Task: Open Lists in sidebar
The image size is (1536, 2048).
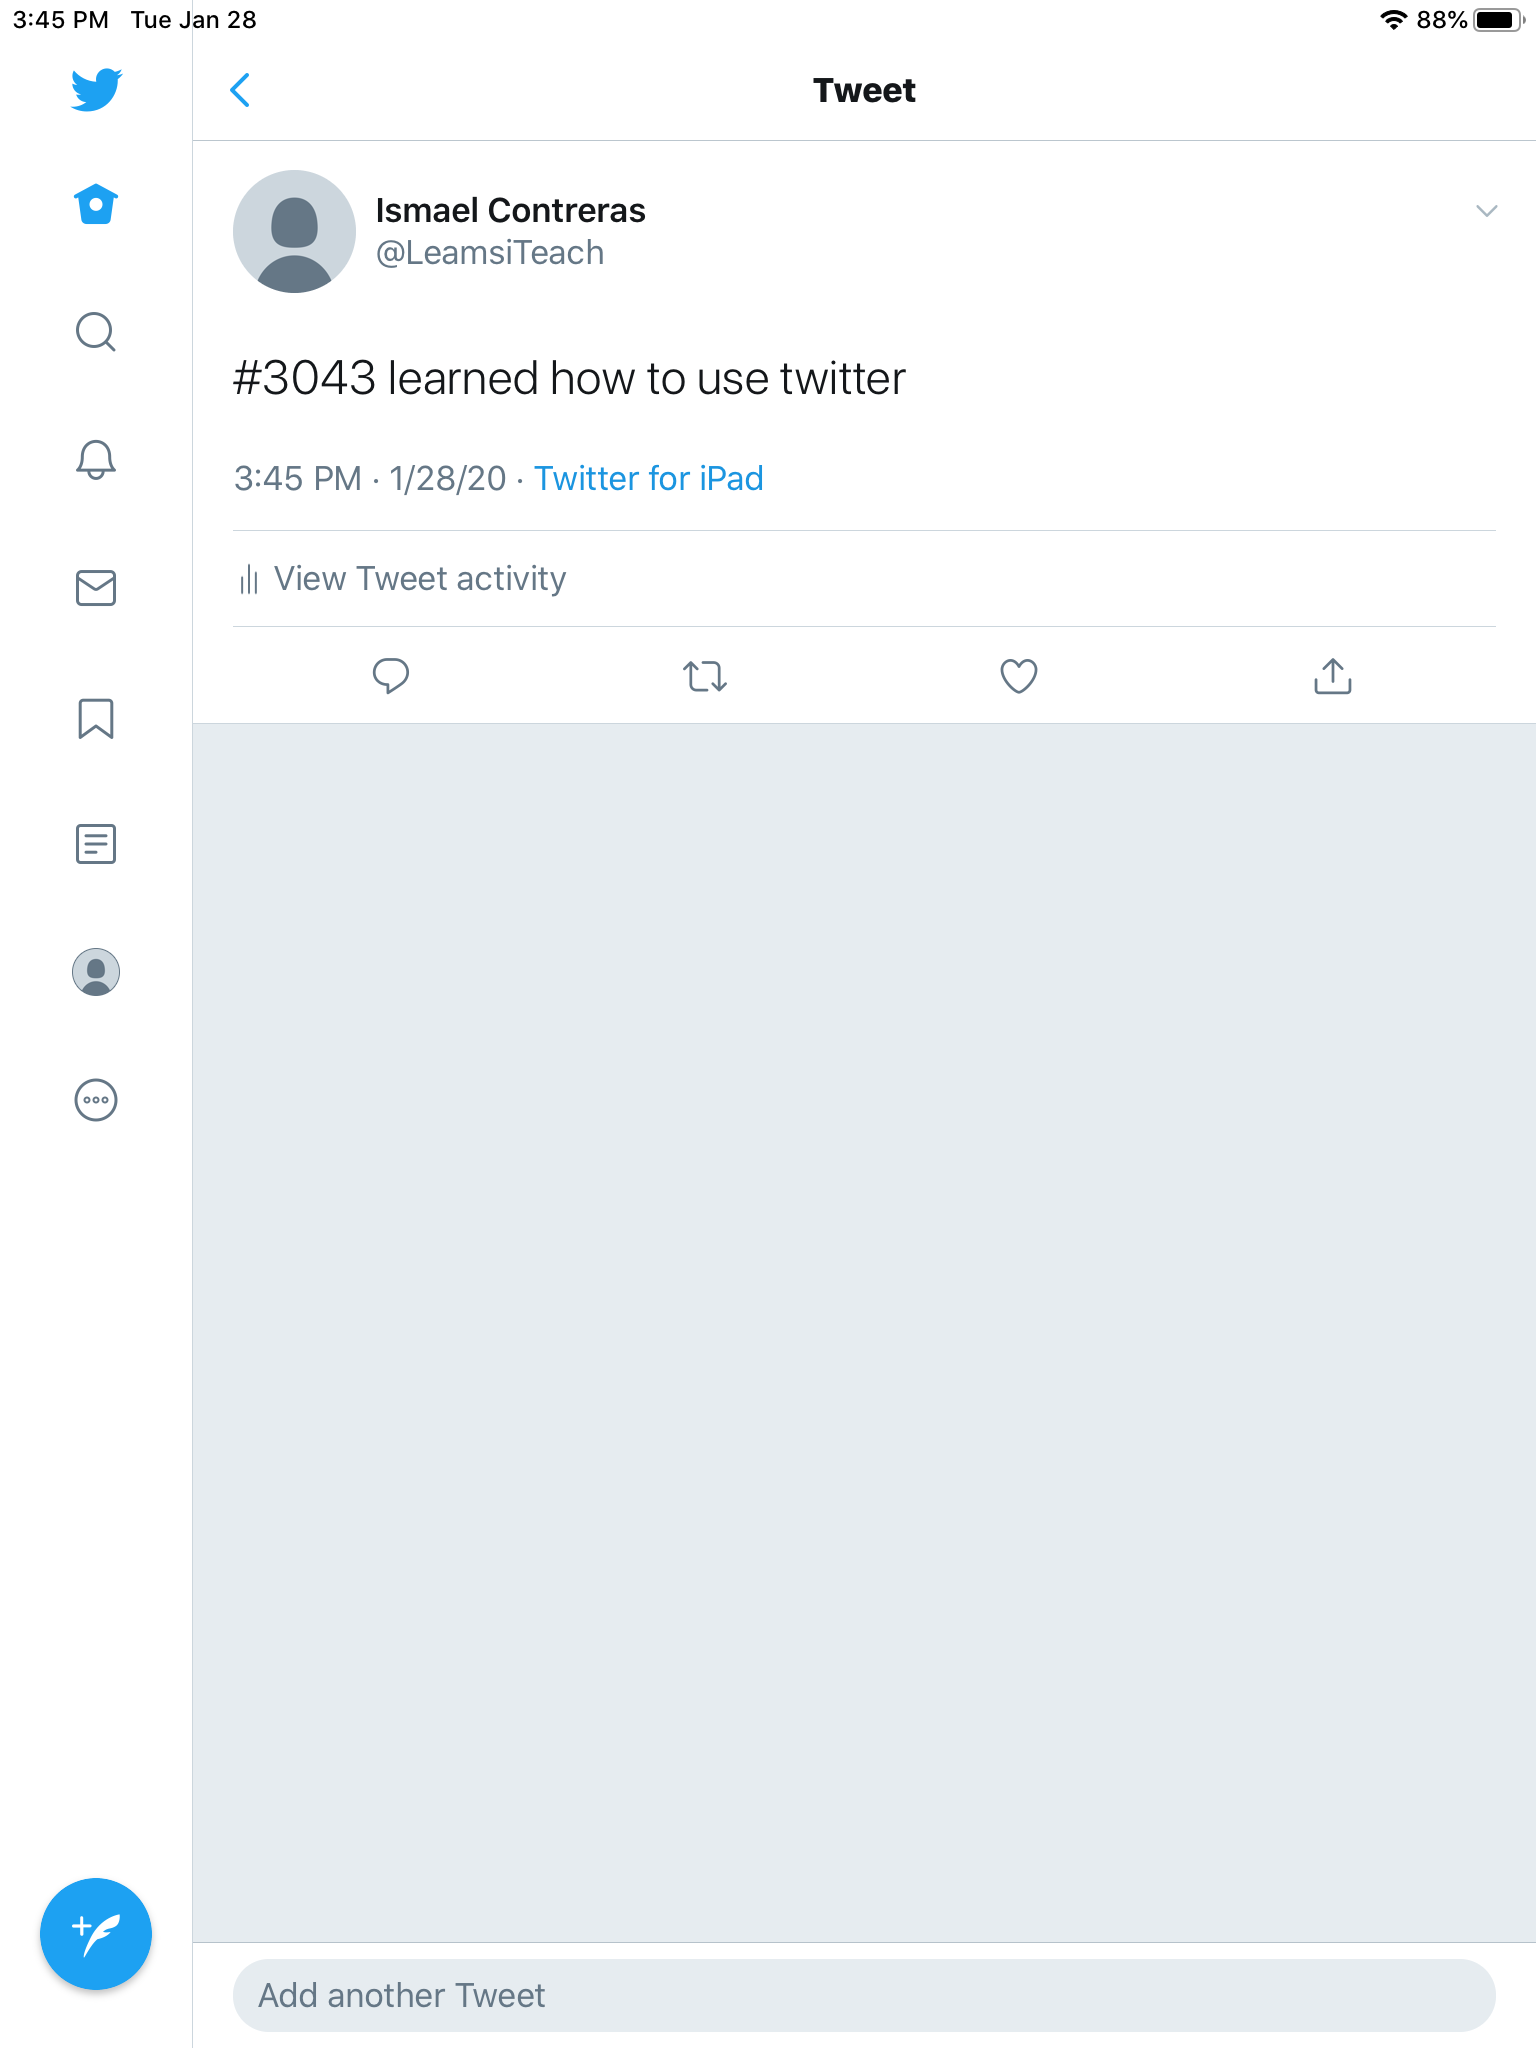Action: pos(96,844)
